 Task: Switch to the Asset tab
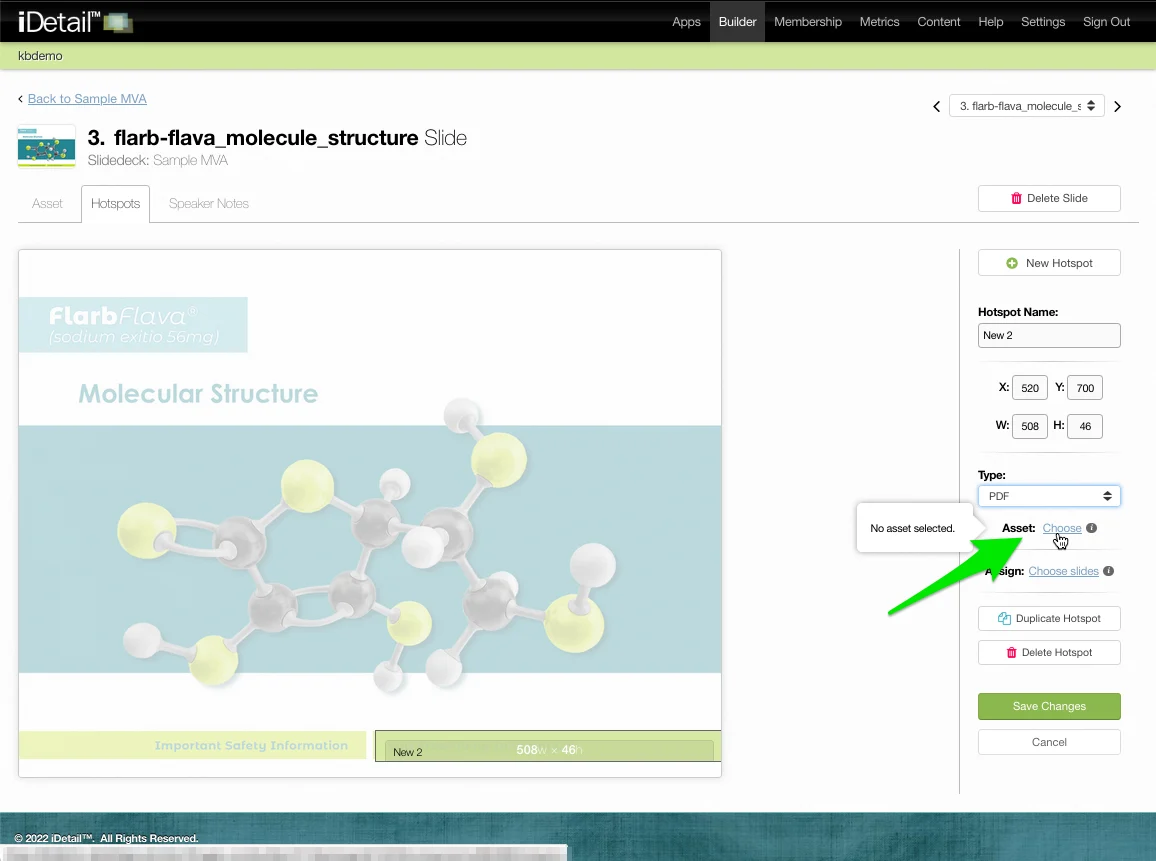tap(47, 203)
